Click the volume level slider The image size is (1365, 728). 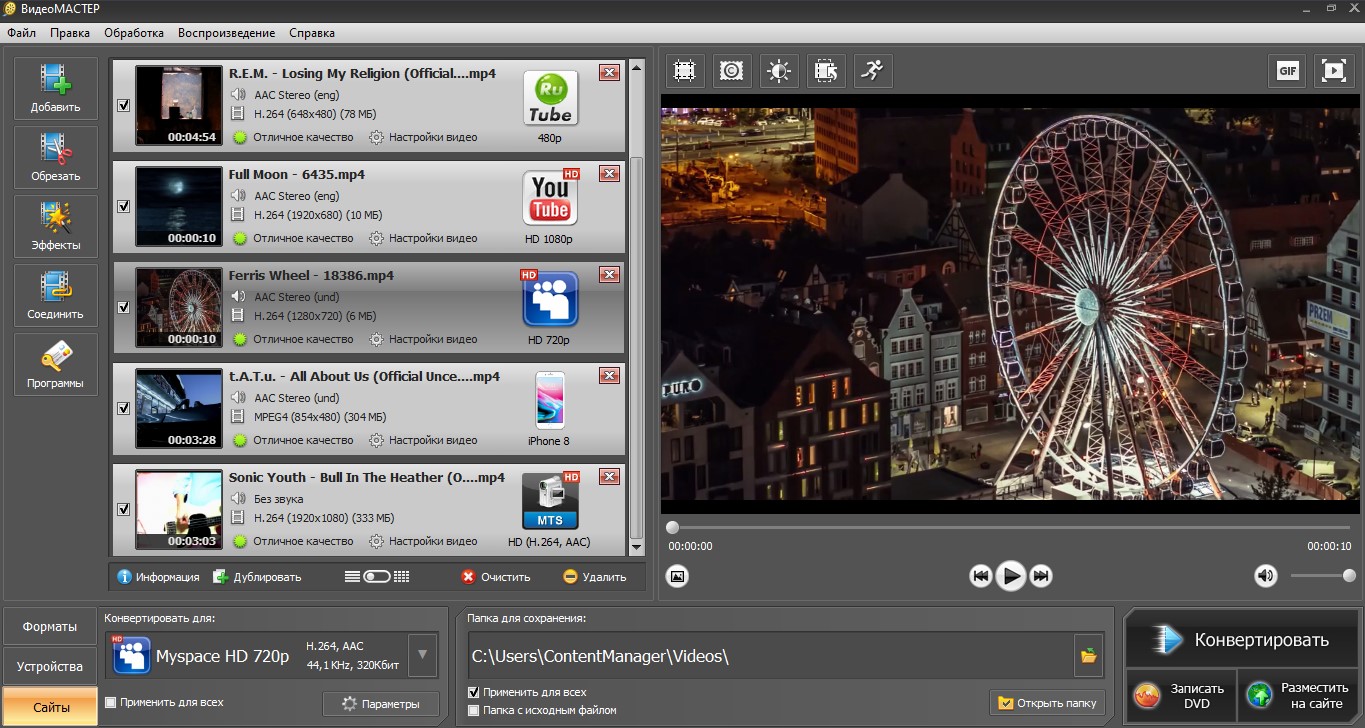pos(1322,575)
